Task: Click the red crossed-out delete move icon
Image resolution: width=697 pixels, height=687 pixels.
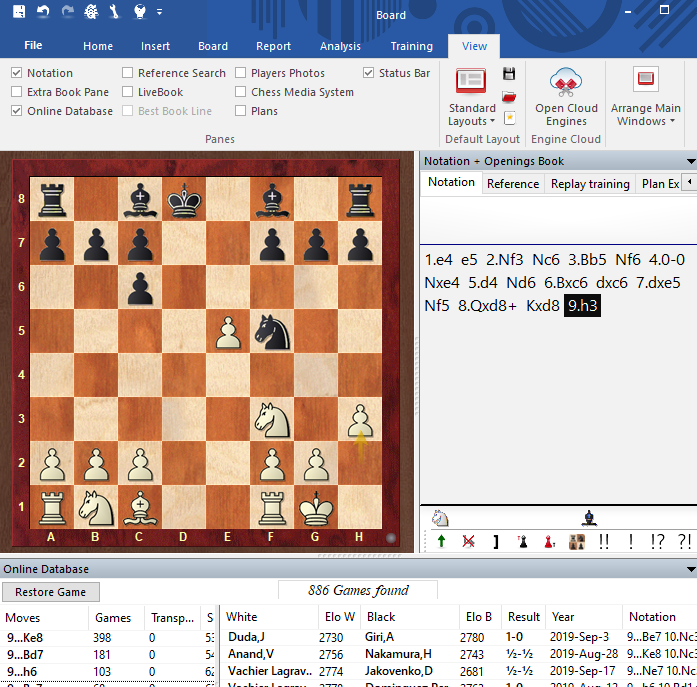Action: click(468, 541)
